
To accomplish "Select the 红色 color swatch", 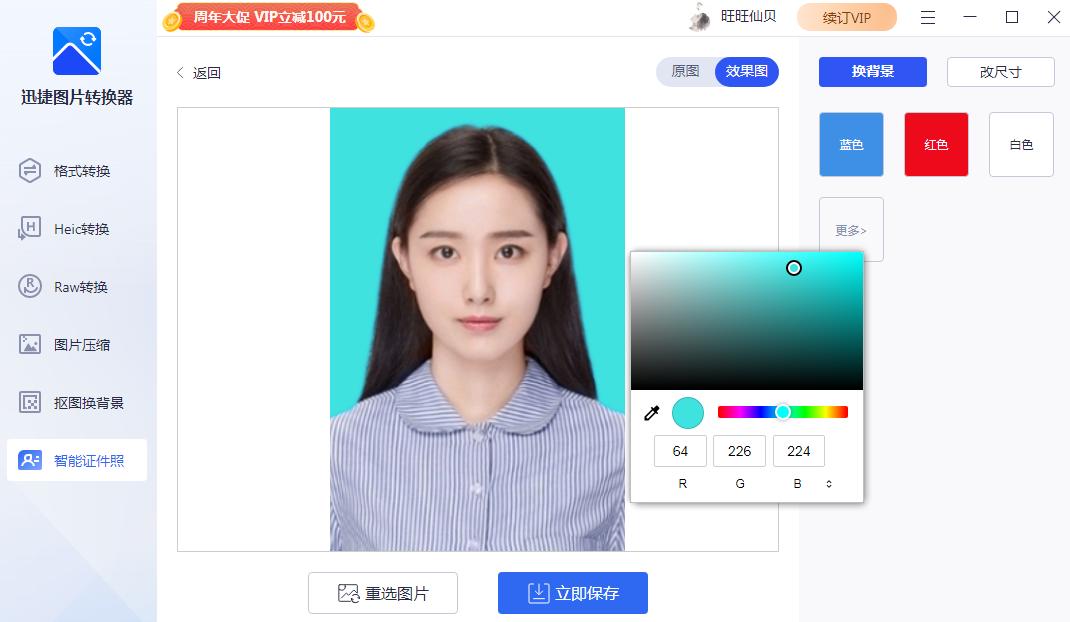I will [936, 144].
